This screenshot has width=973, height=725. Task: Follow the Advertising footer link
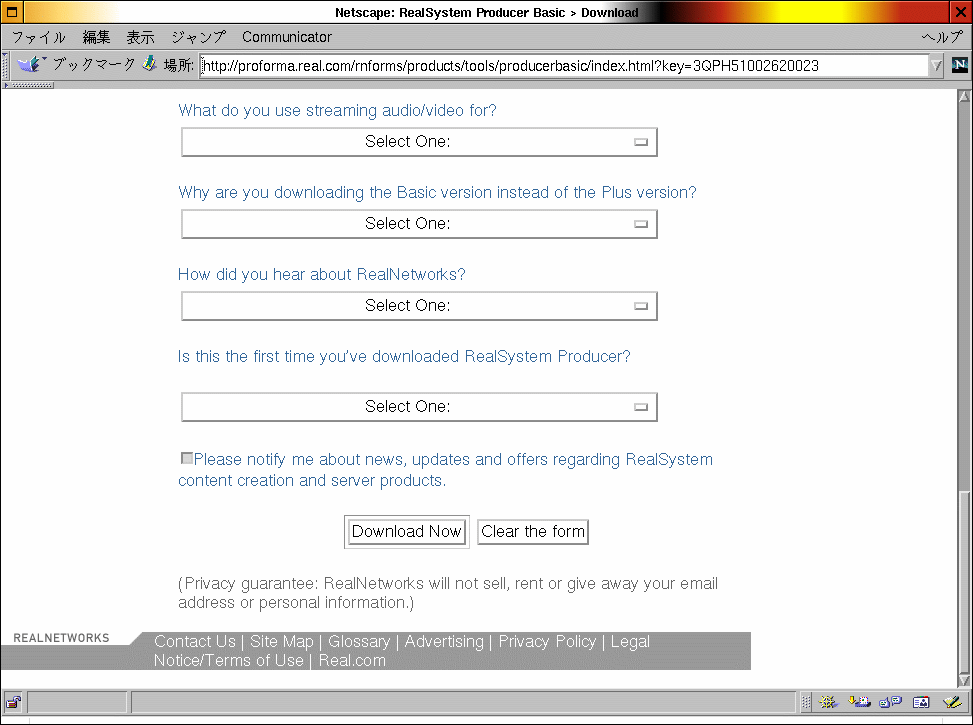tap(444, 641)
